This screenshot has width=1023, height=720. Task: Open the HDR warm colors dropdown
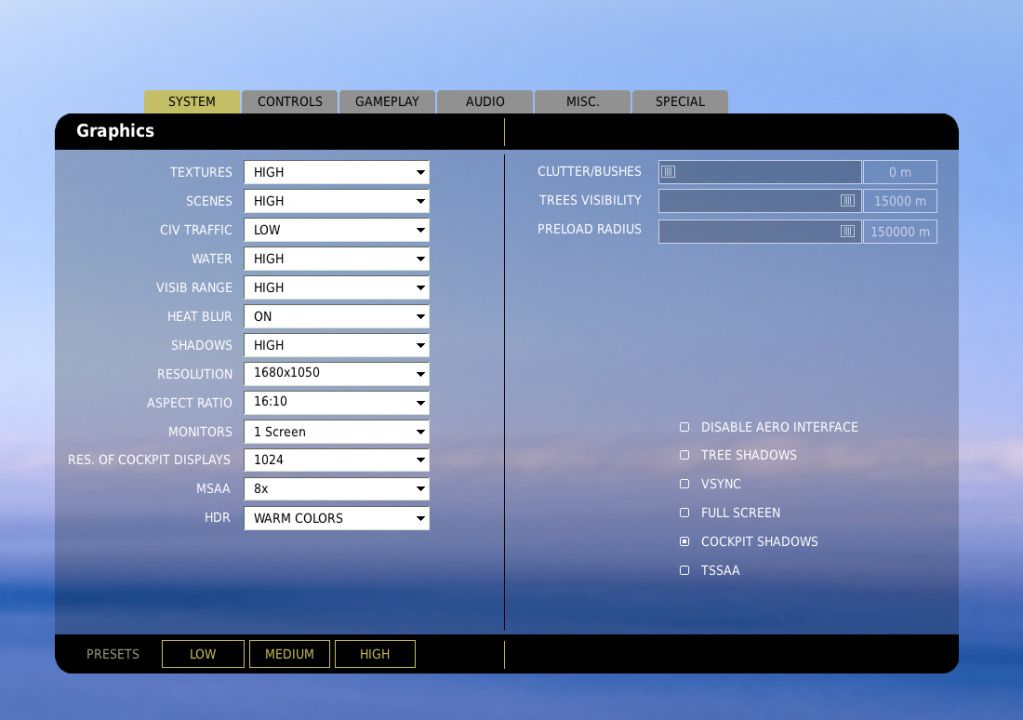click(x=336, y=517)
